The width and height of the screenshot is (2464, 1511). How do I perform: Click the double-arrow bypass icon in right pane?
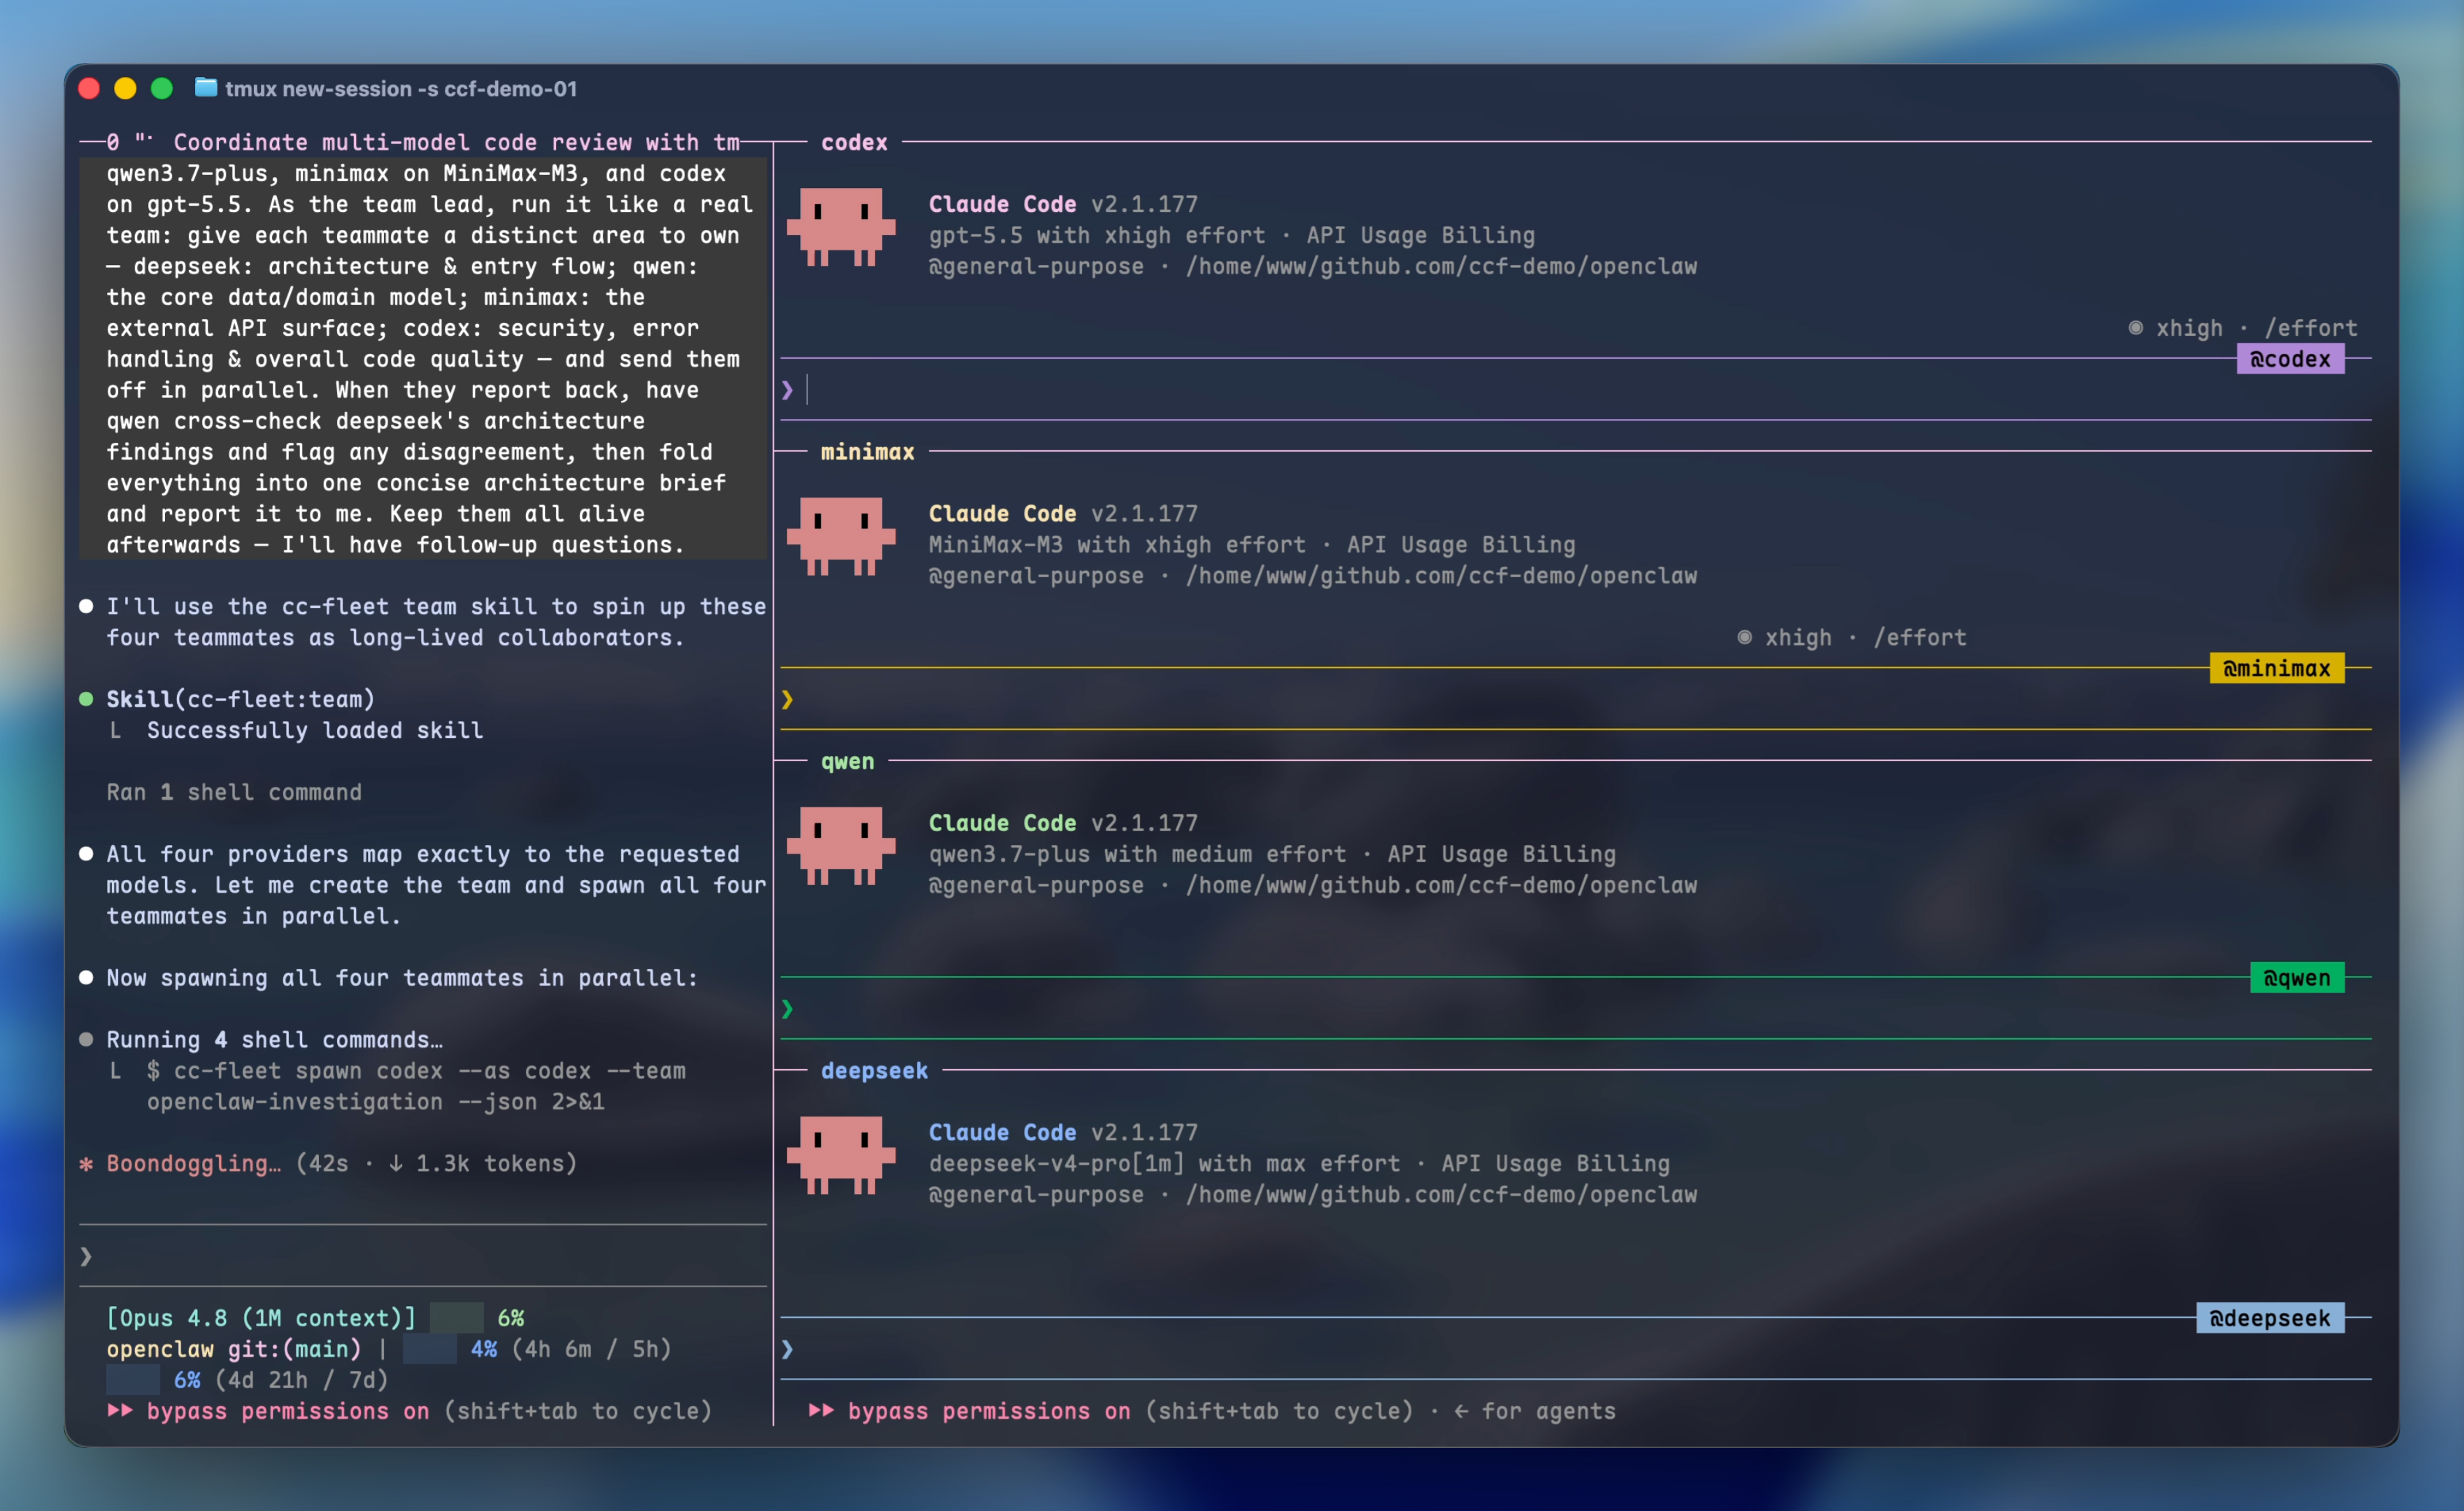(821, 1411)
